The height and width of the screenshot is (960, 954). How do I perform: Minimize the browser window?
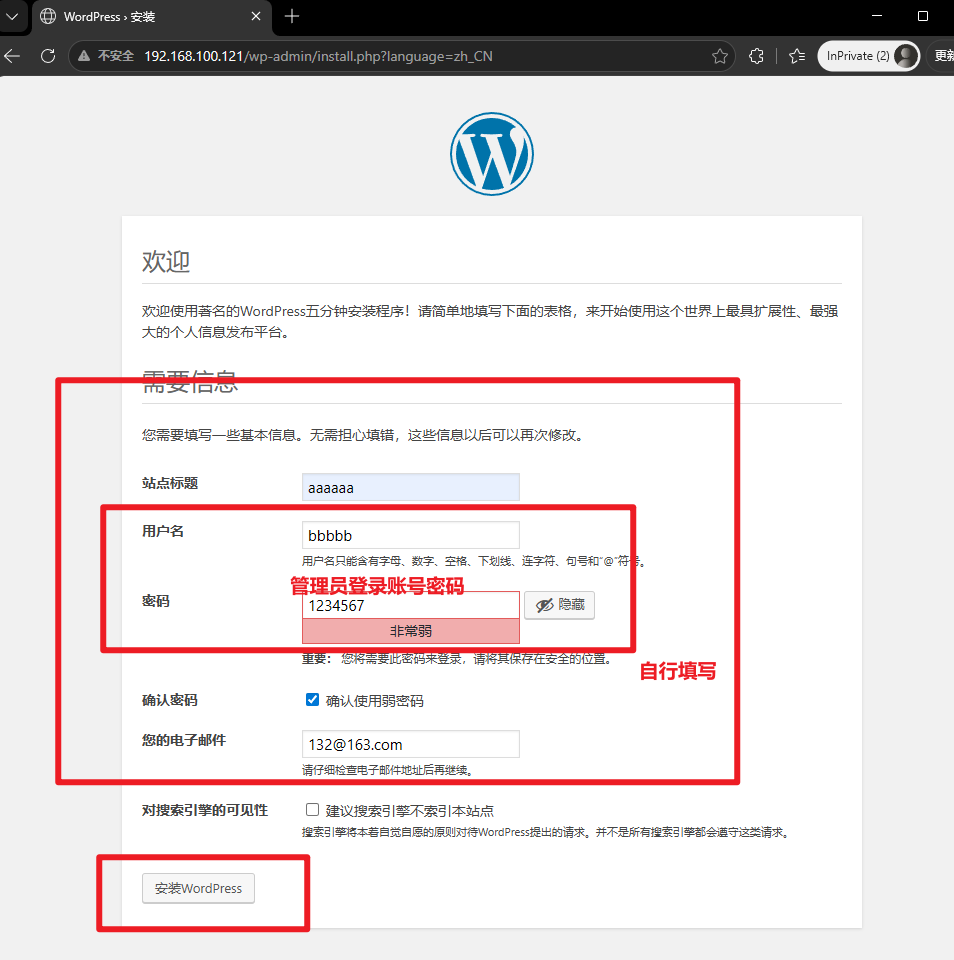[877, 17]
